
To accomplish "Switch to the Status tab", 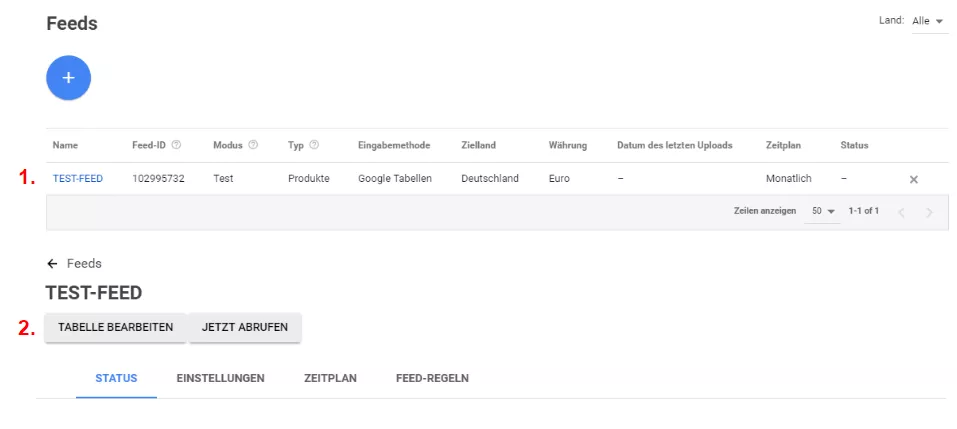I will pyautogui.click(x=116, y=378).
